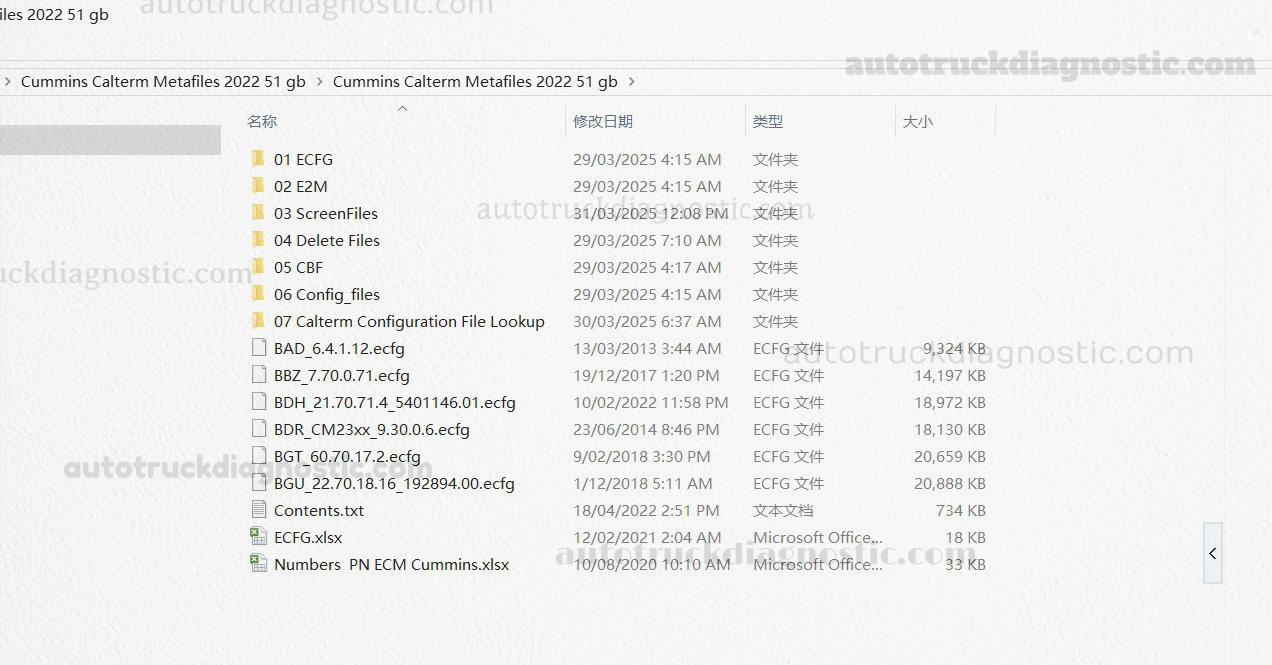This screenshot has width=1272, height=665.
Task: Open the 05 CBF folder icon
Action: tap(258, 266)
